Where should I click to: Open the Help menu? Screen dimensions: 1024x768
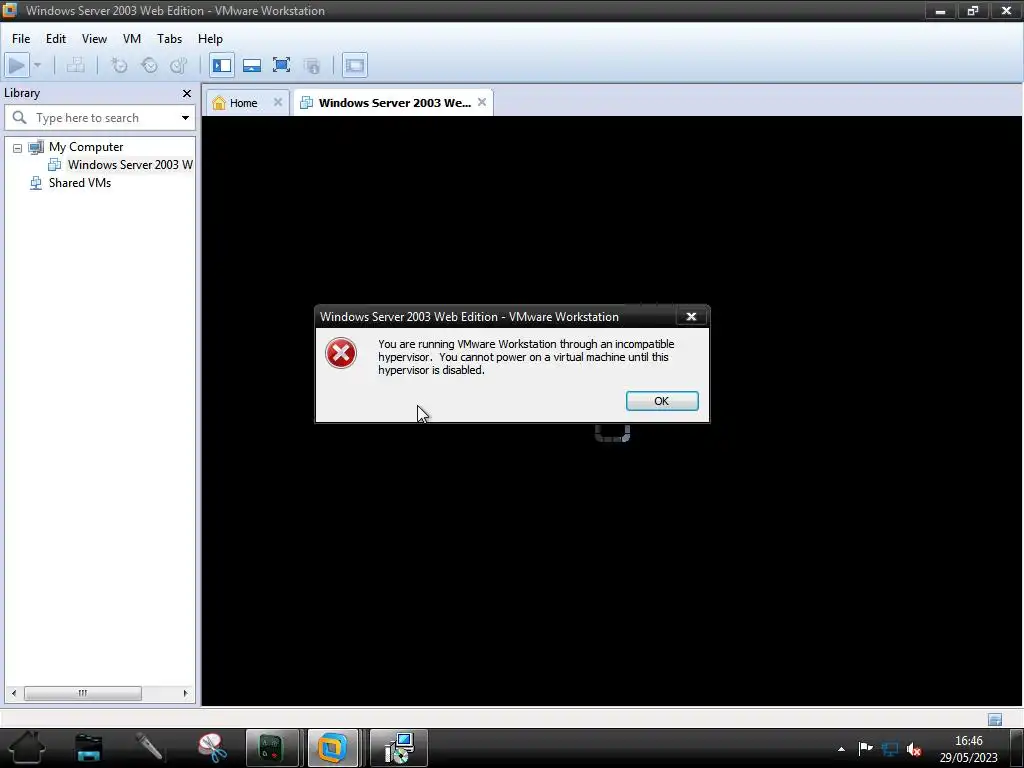(x=210, y=39)
